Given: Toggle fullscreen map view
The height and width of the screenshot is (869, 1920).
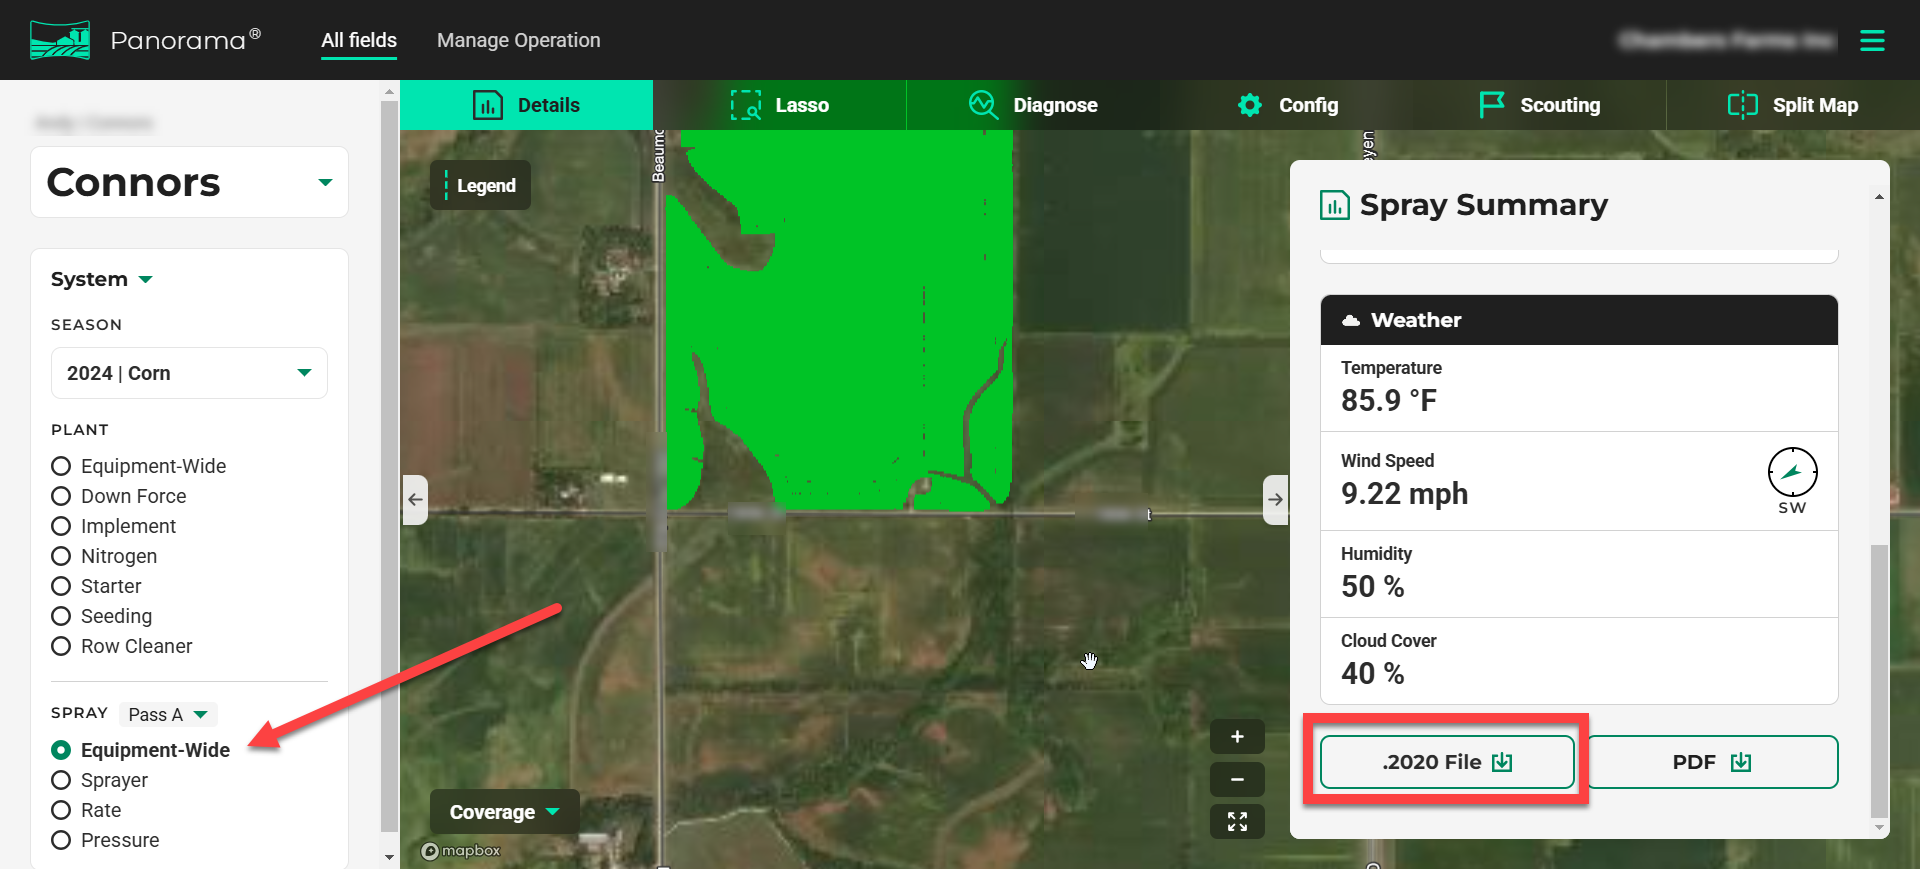Looking at the screenshot, I should pos(1237,821).
